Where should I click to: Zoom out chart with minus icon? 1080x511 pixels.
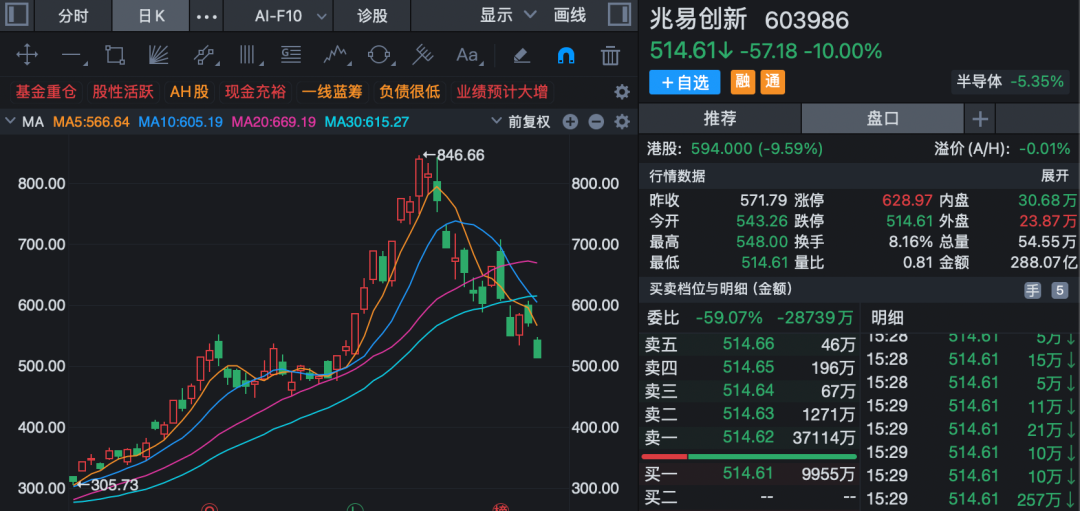pos(596,122)
